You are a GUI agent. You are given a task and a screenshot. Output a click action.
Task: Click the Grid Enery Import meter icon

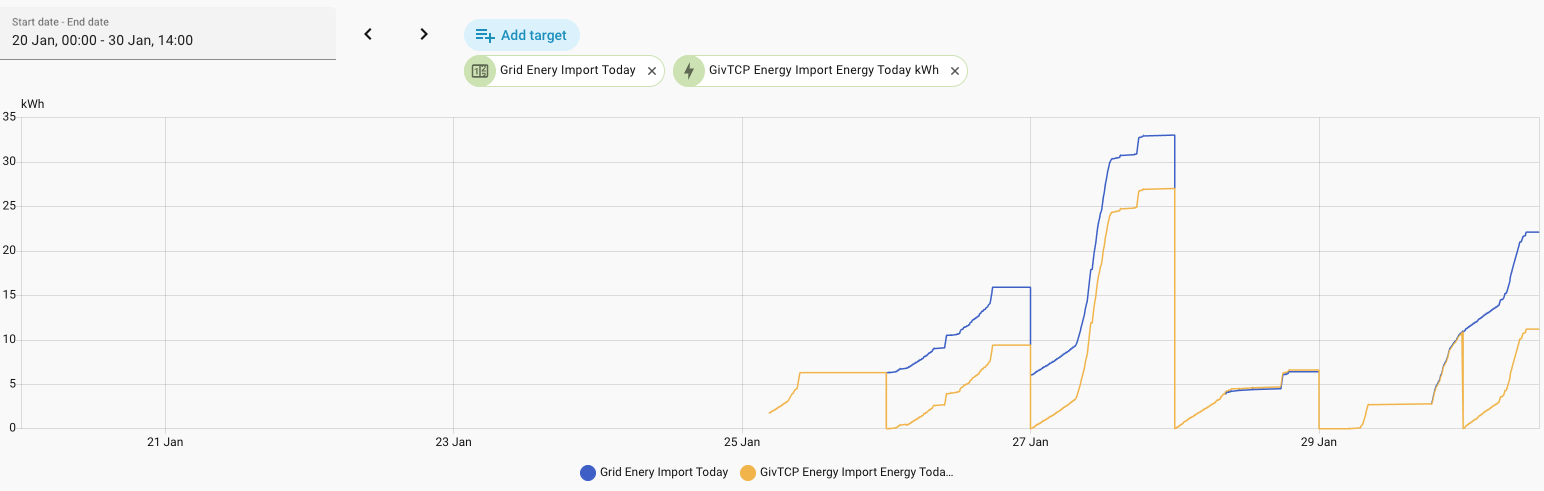480,71
